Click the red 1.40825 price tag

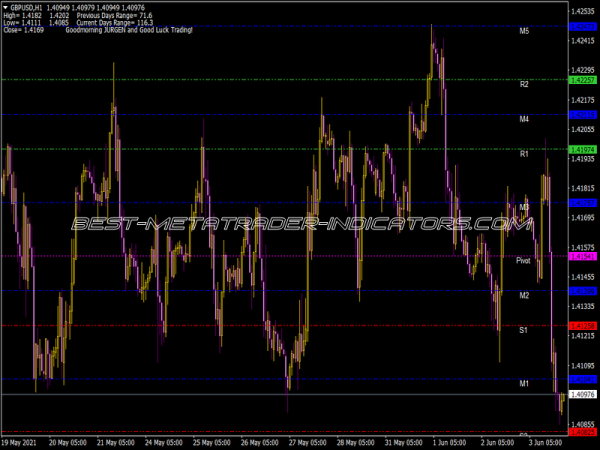[x=583, y=432]
